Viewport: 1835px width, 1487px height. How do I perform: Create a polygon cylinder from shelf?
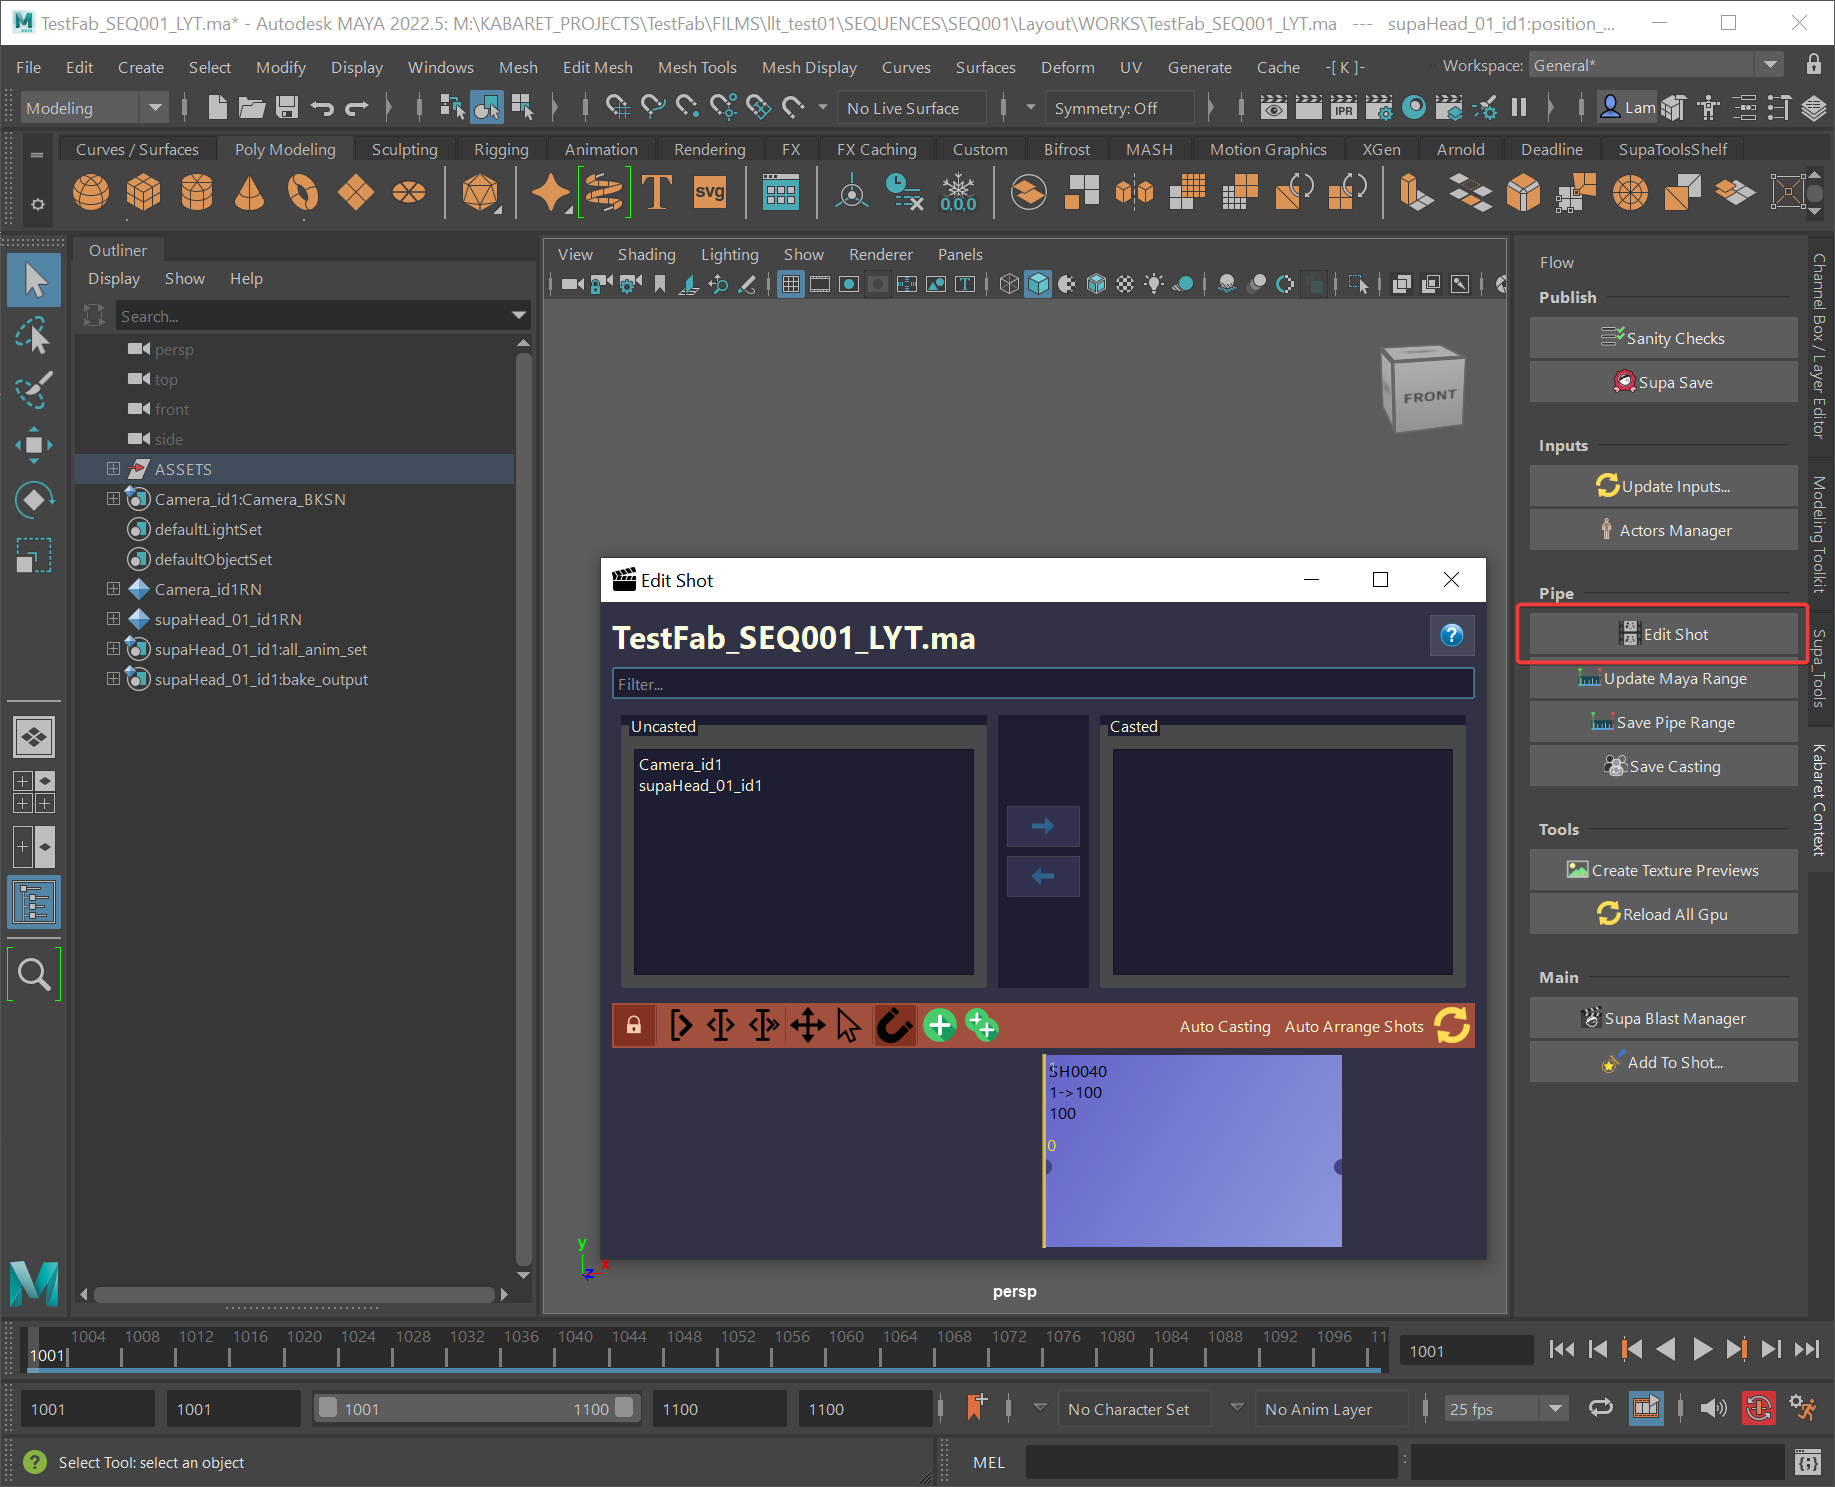tap(196, 191)
